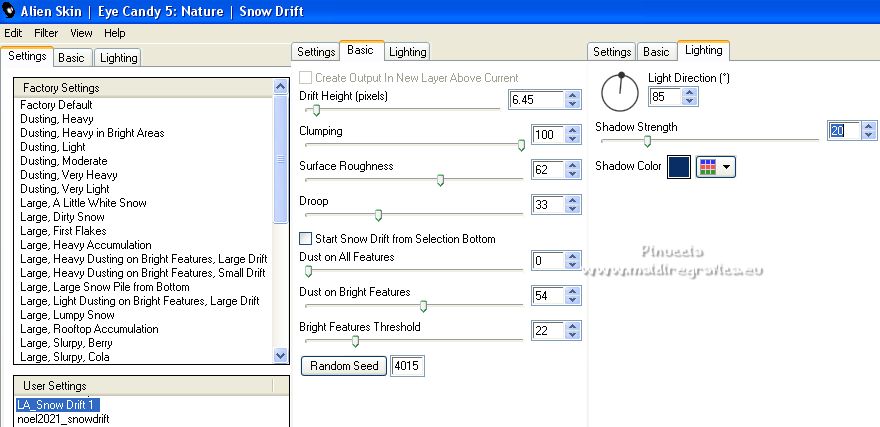Click the Bright Features Threshold value field 22
Screen dimensions: 880x427
[x=548, y=330]
